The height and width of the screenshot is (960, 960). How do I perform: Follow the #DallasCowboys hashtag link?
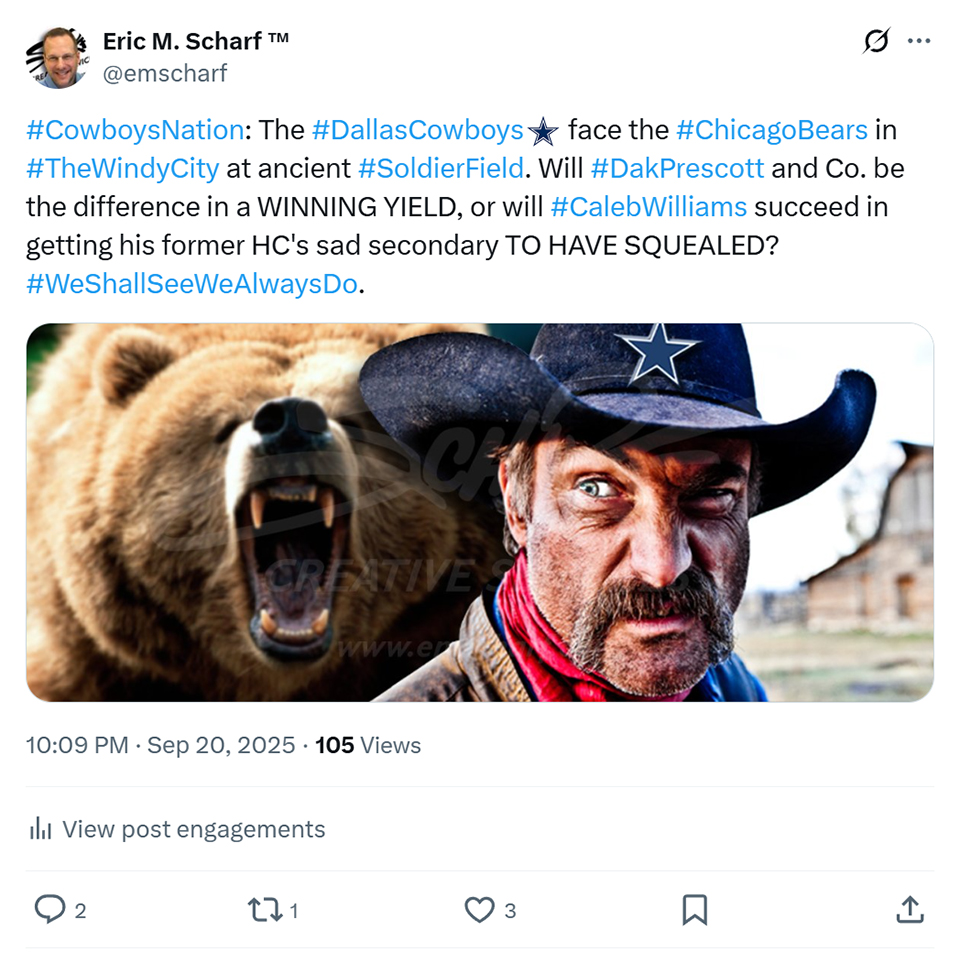pos(418,130)
